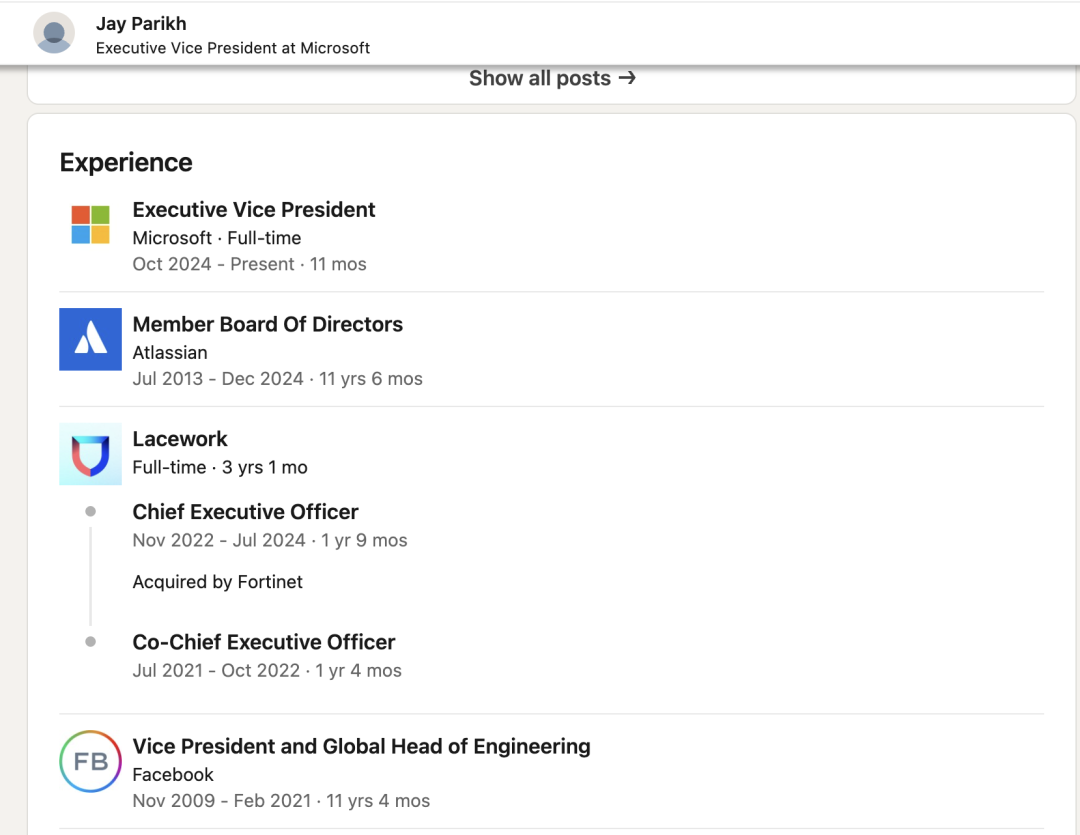
Task: Click the Co-Chief Executive Officer timeline dot
Action: pos(90,641)
